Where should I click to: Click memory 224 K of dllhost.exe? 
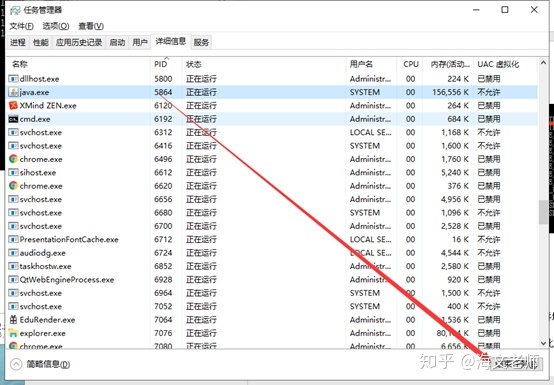point(458,78)
